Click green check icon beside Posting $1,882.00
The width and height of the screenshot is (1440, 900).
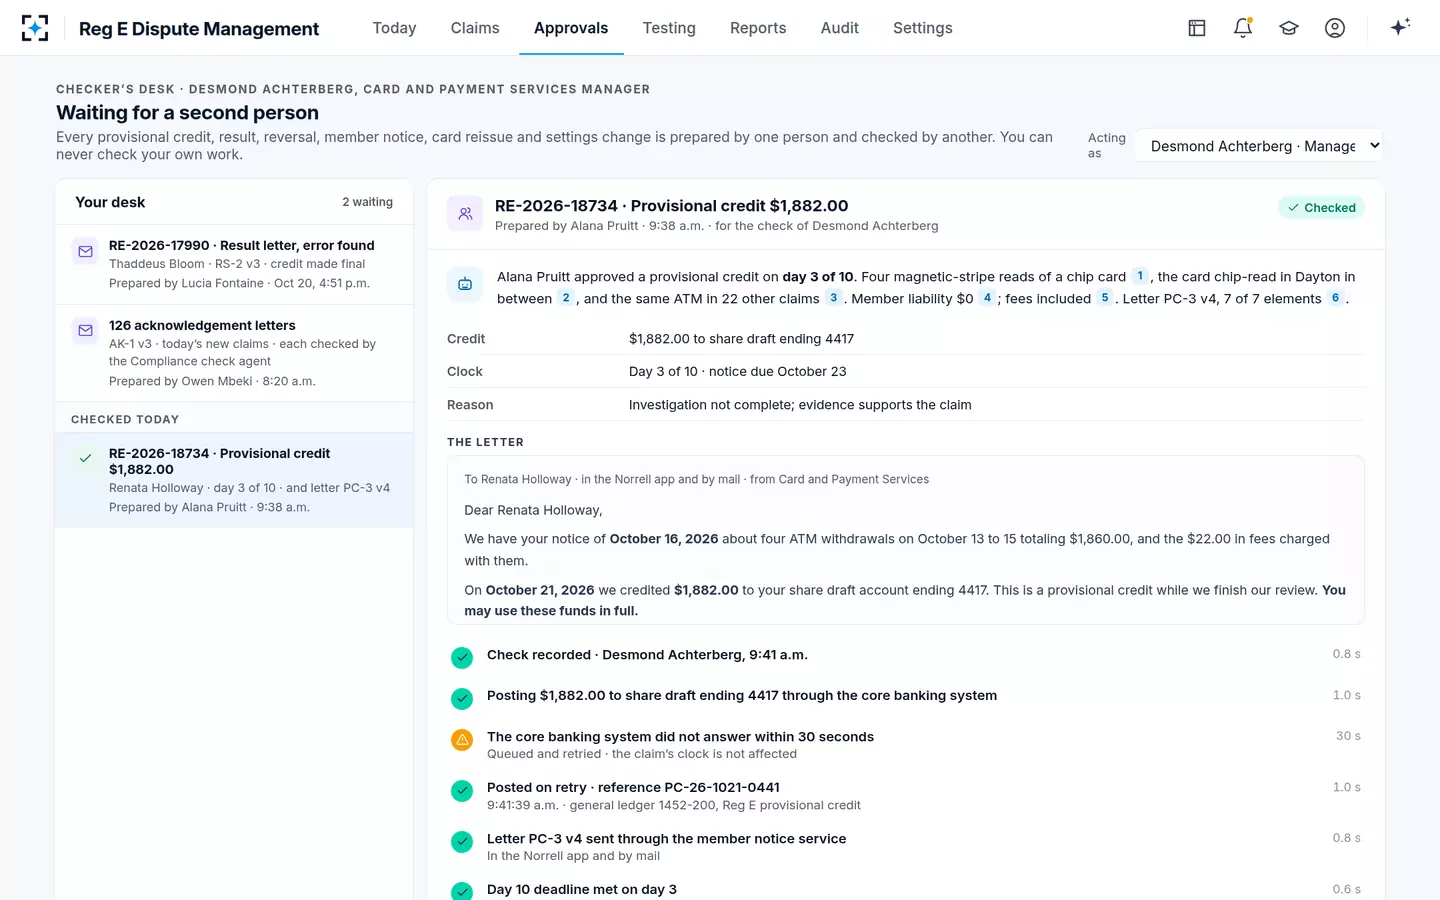click(462, 698)
